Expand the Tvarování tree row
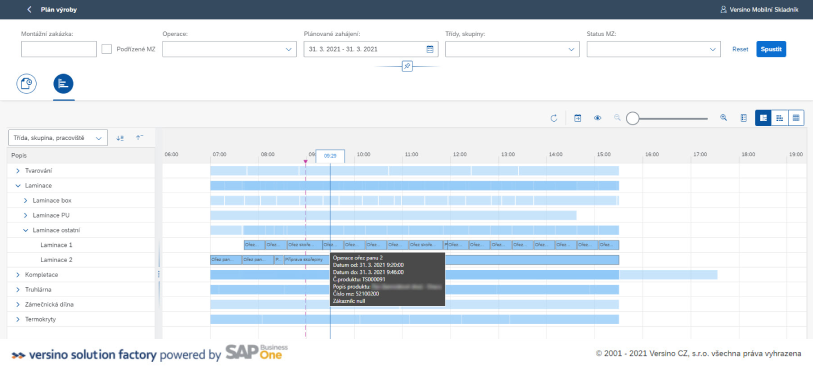Viewport: 813px width, 367px height. point(18,171)
